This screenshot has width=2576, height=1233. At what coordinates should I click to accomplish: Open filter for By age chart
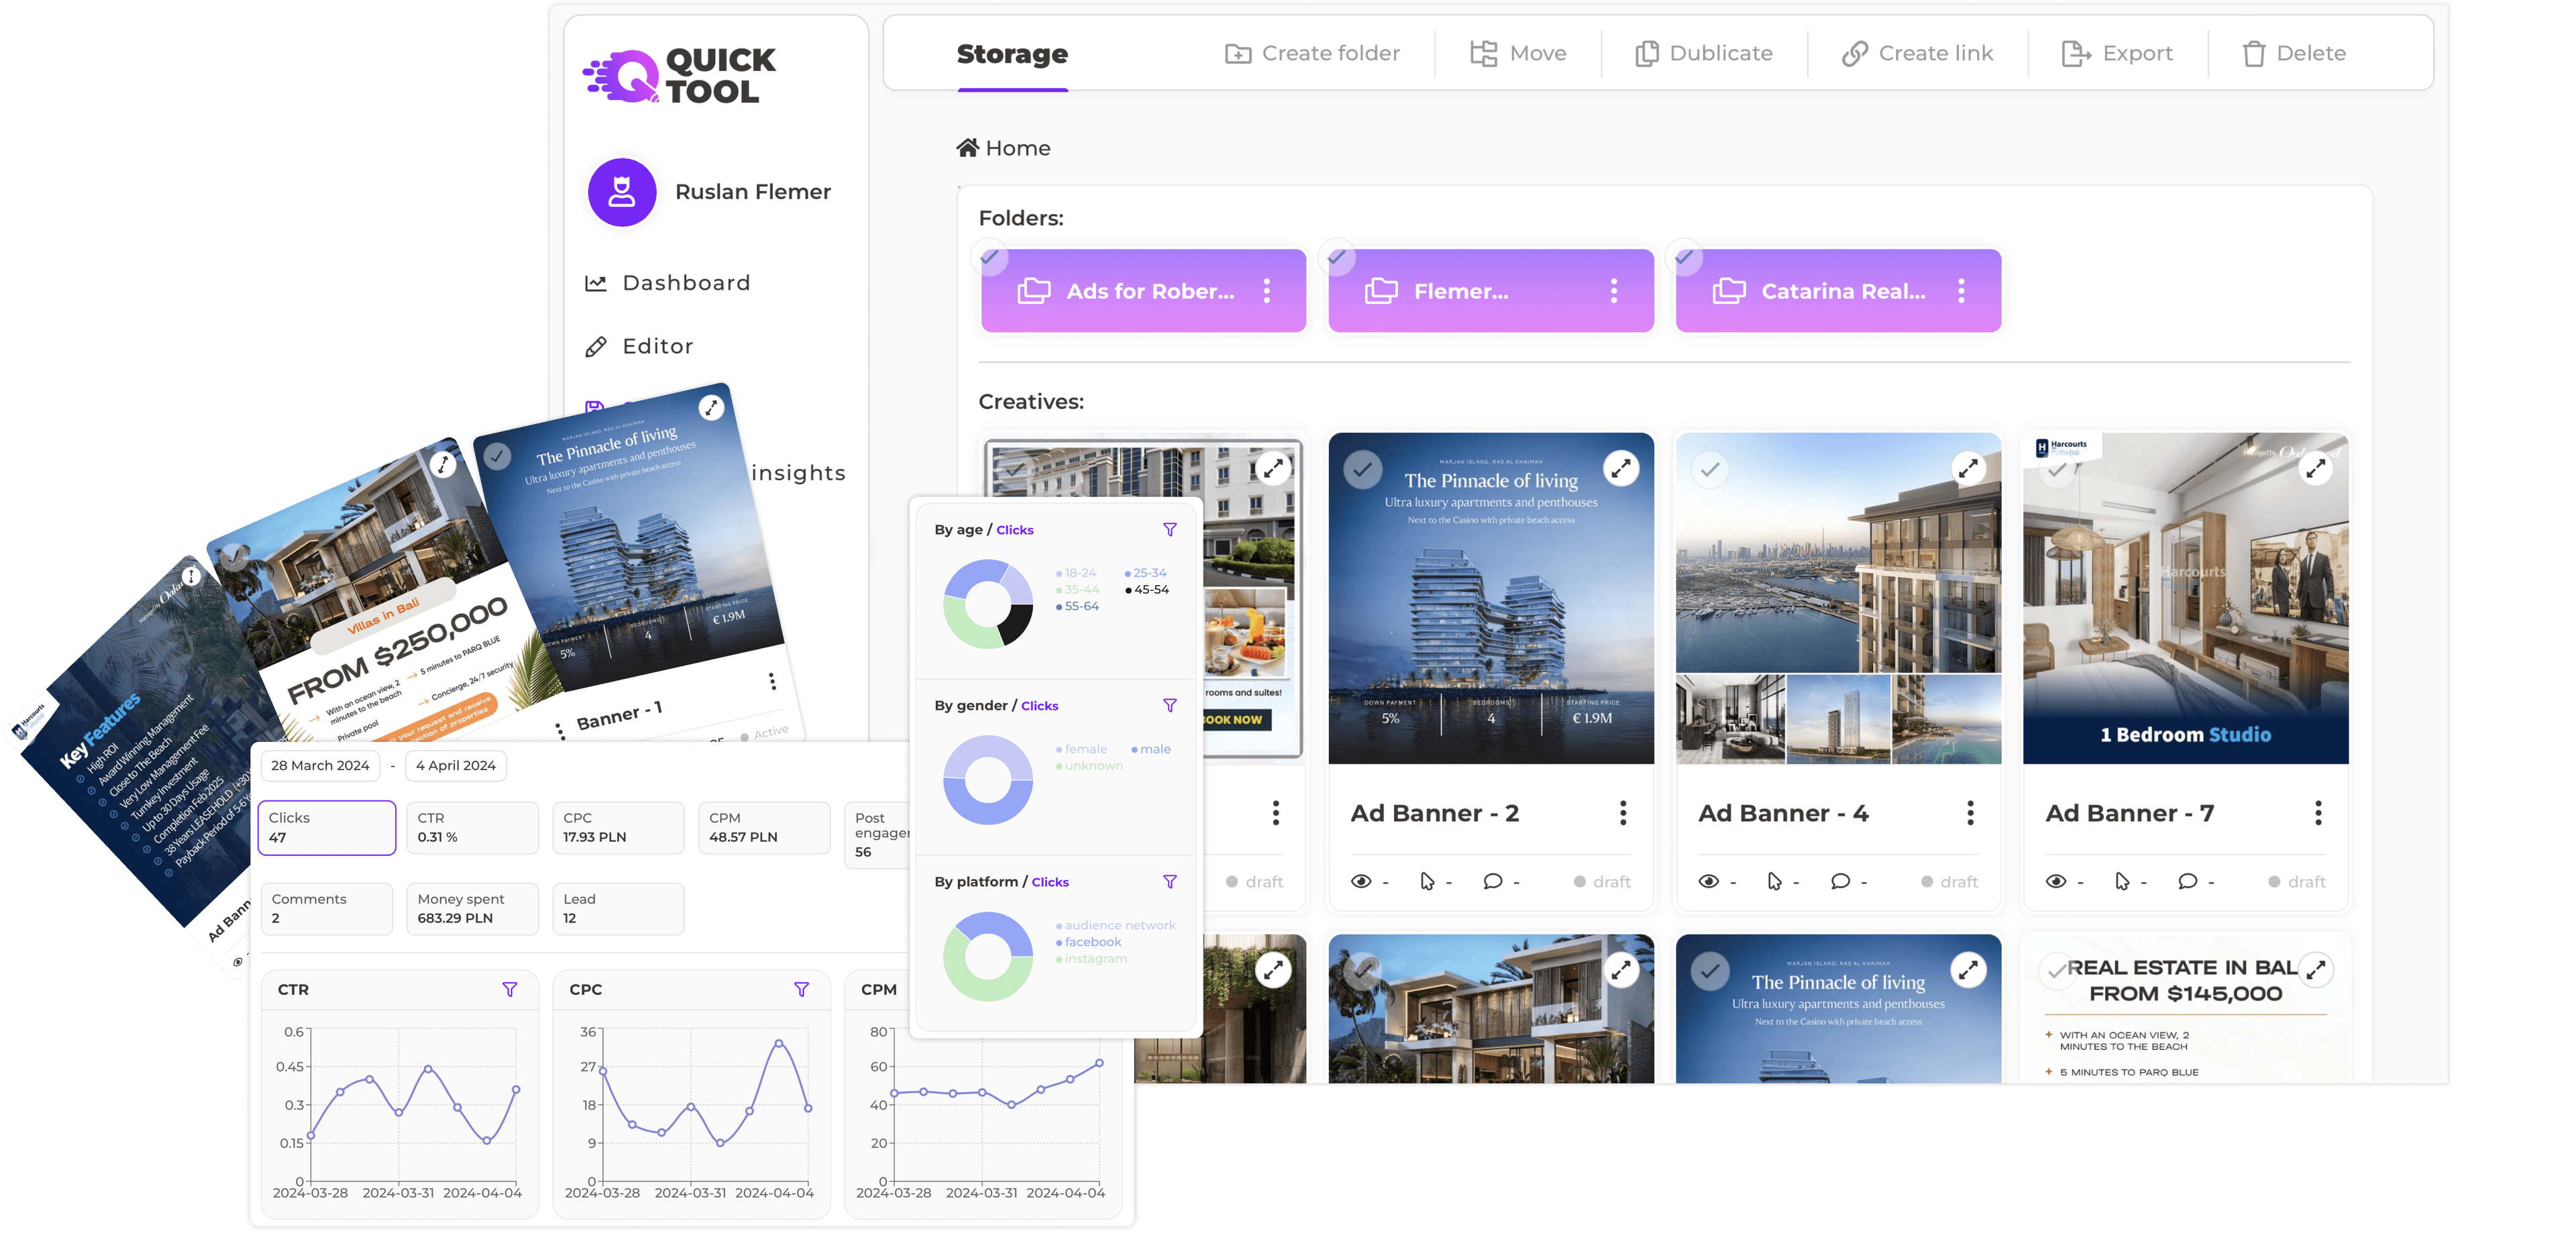coord(1169,530)
